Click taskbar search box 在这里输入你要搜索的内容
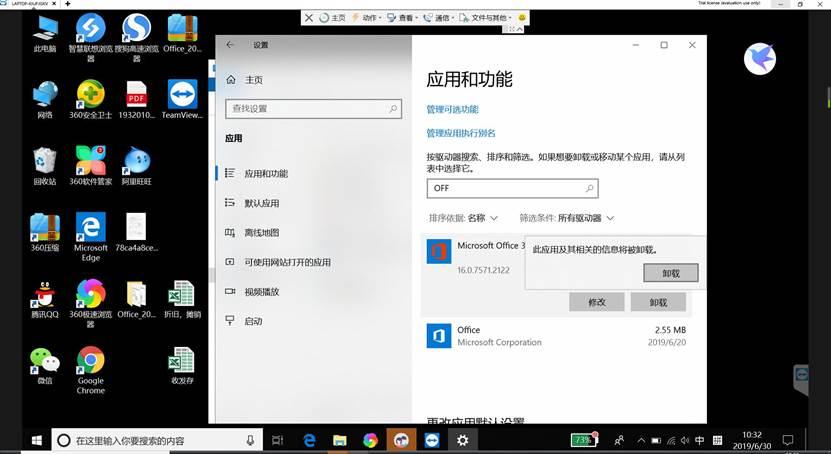 157,440
